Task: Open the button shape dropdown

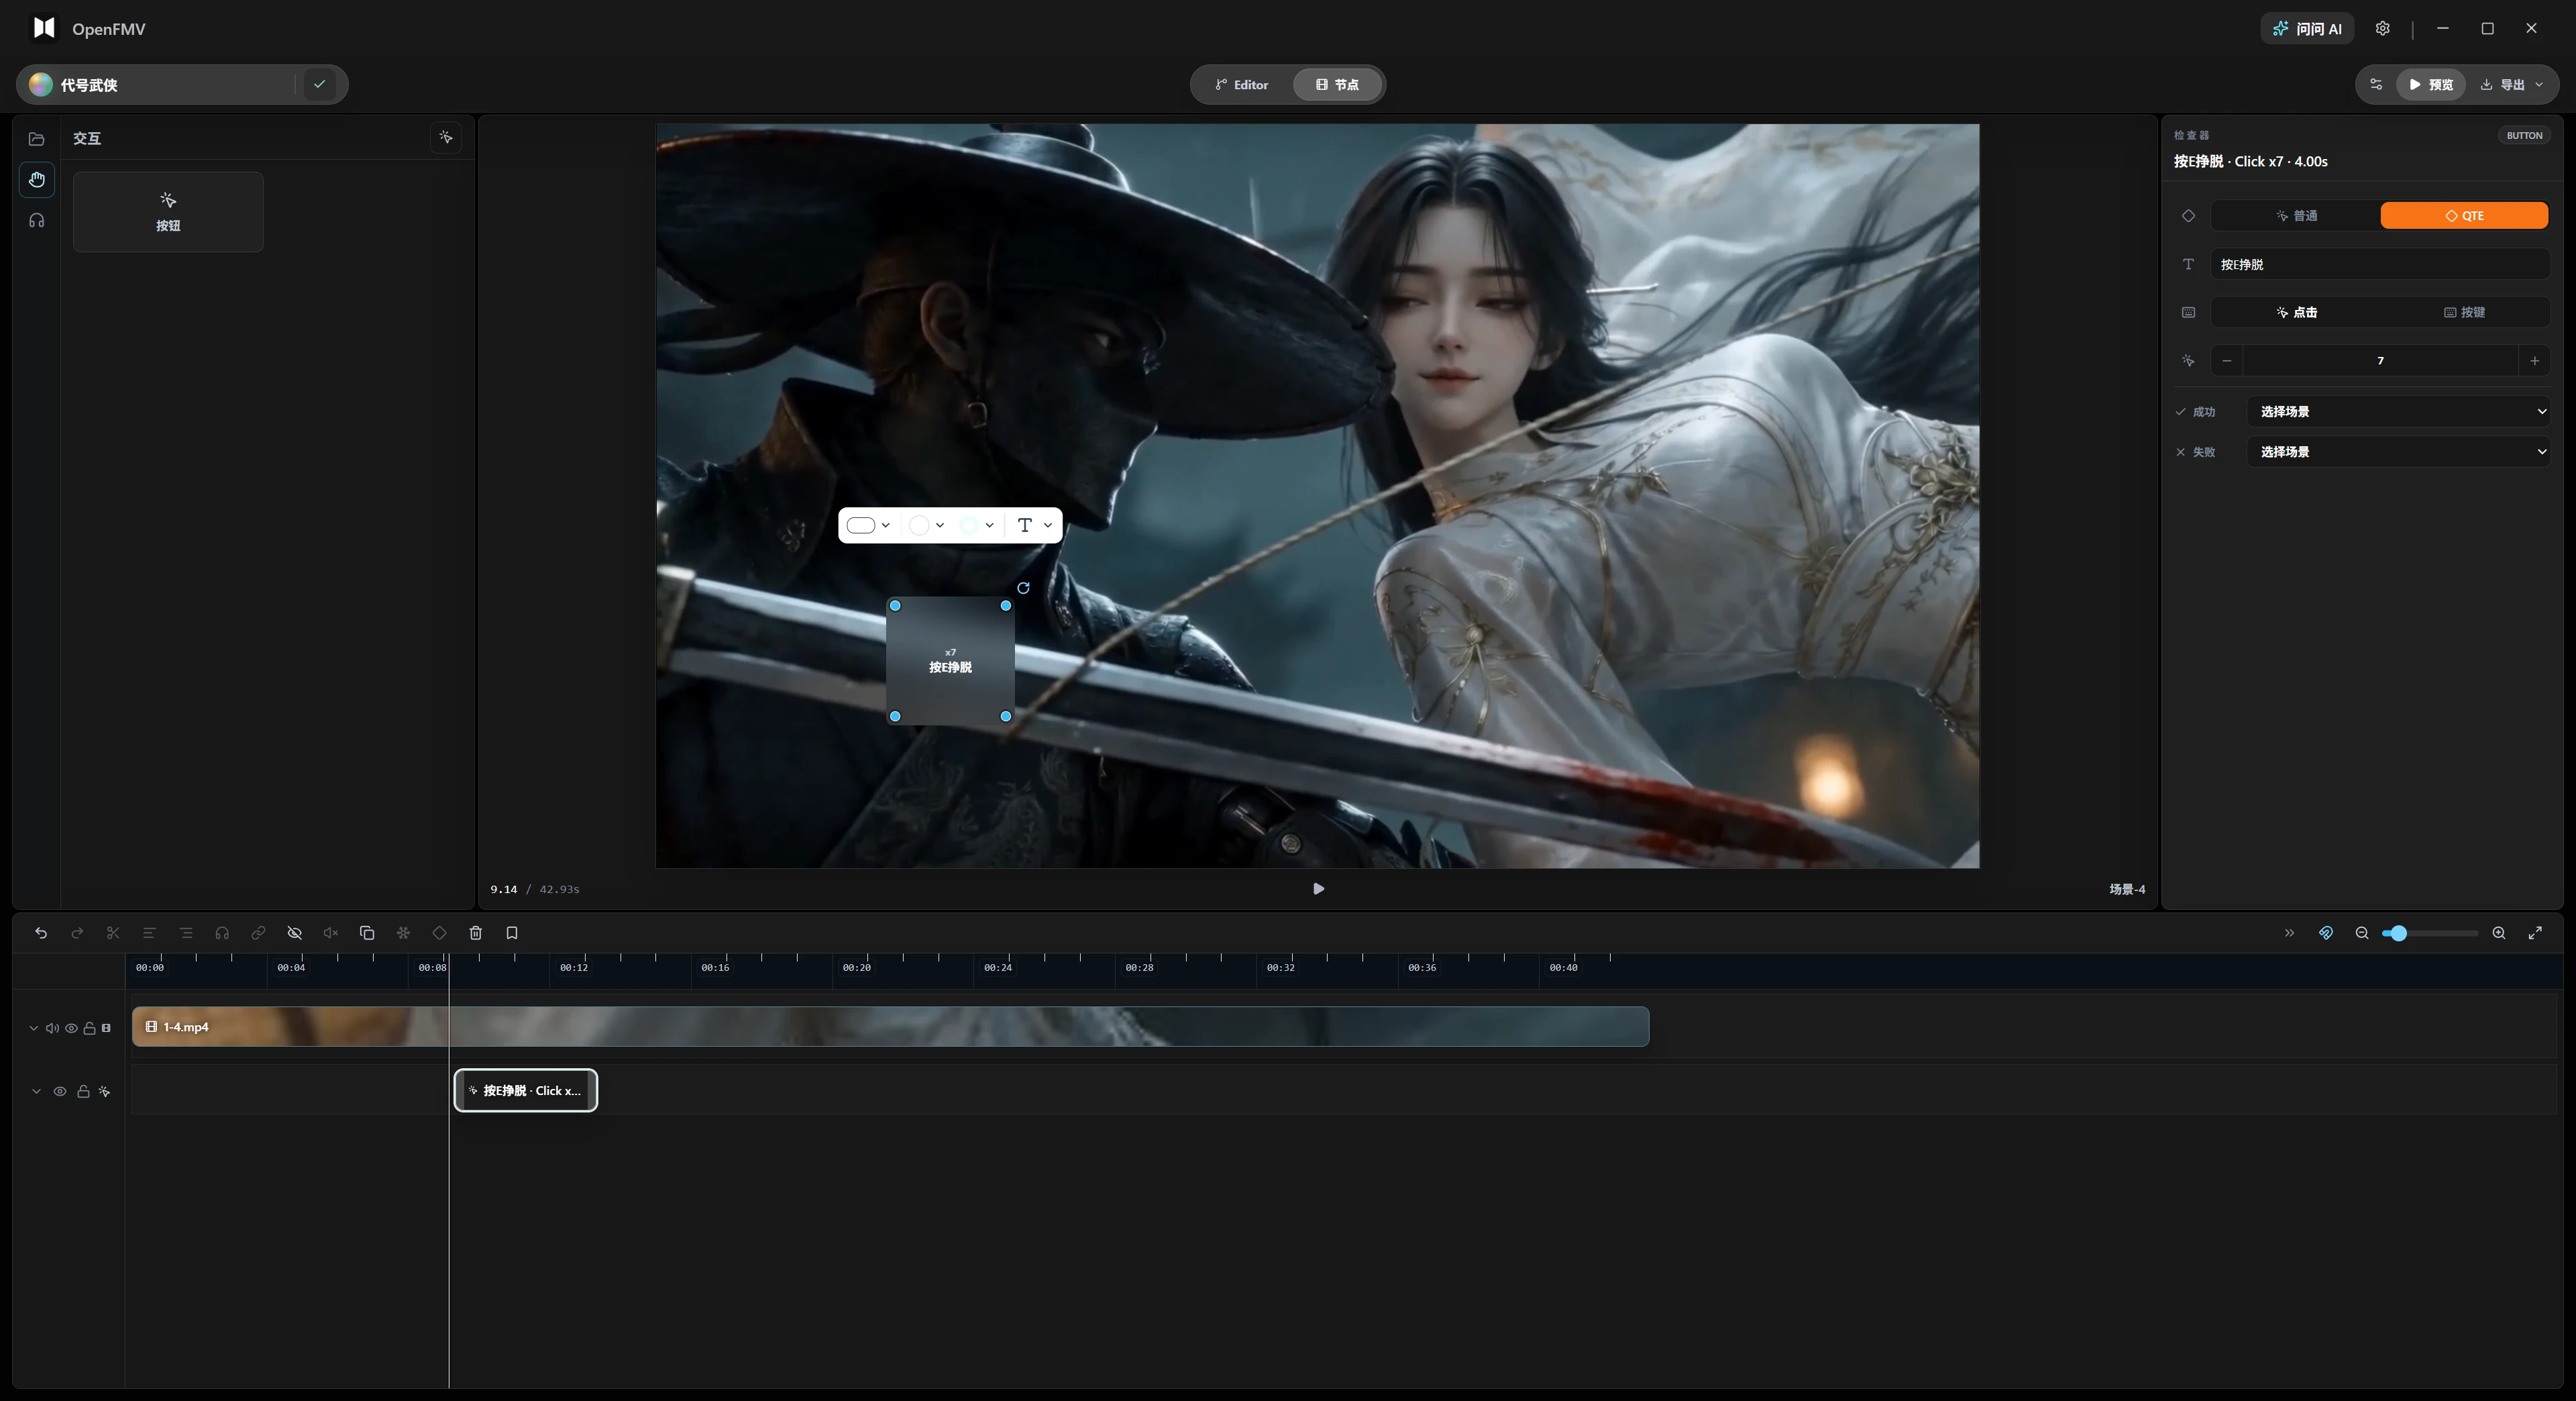Action: coord(868,525)
